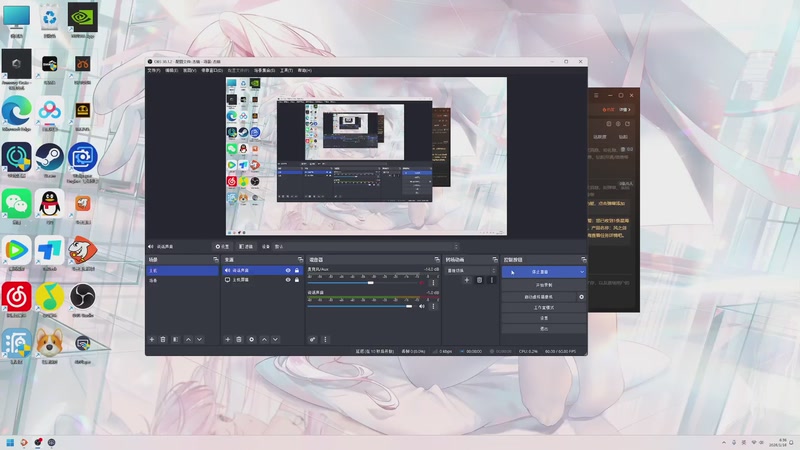Move scene down with Scenes panel down arrow
The image size is (800, 450).
(x=199, y=339)
